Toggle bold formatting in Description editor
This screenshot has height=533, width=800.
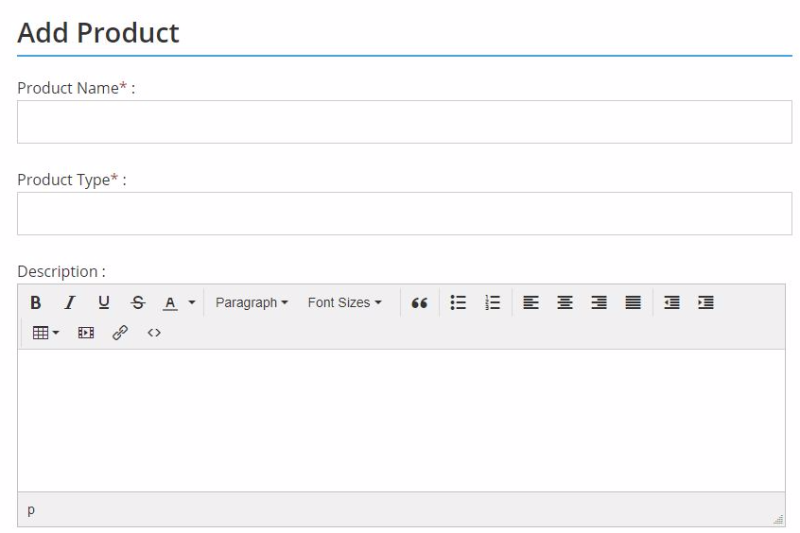[x=36, y=302]
